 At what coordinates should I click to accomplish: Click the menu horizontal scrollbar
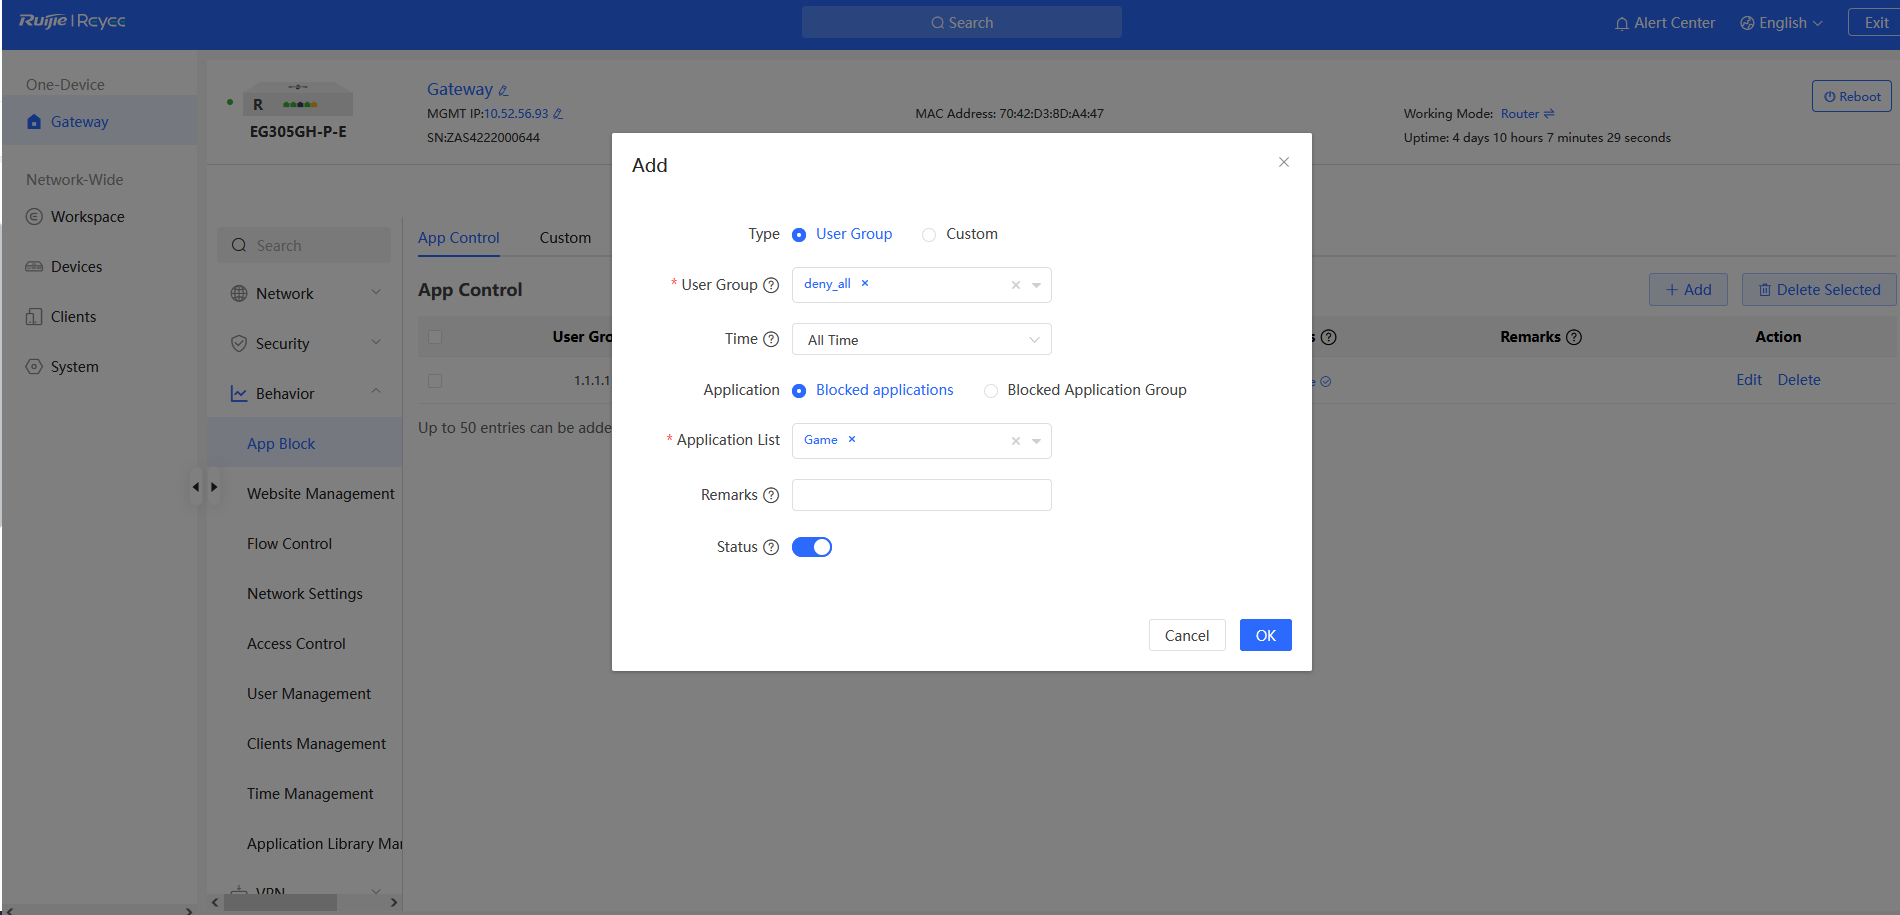(x=280, y=902)
